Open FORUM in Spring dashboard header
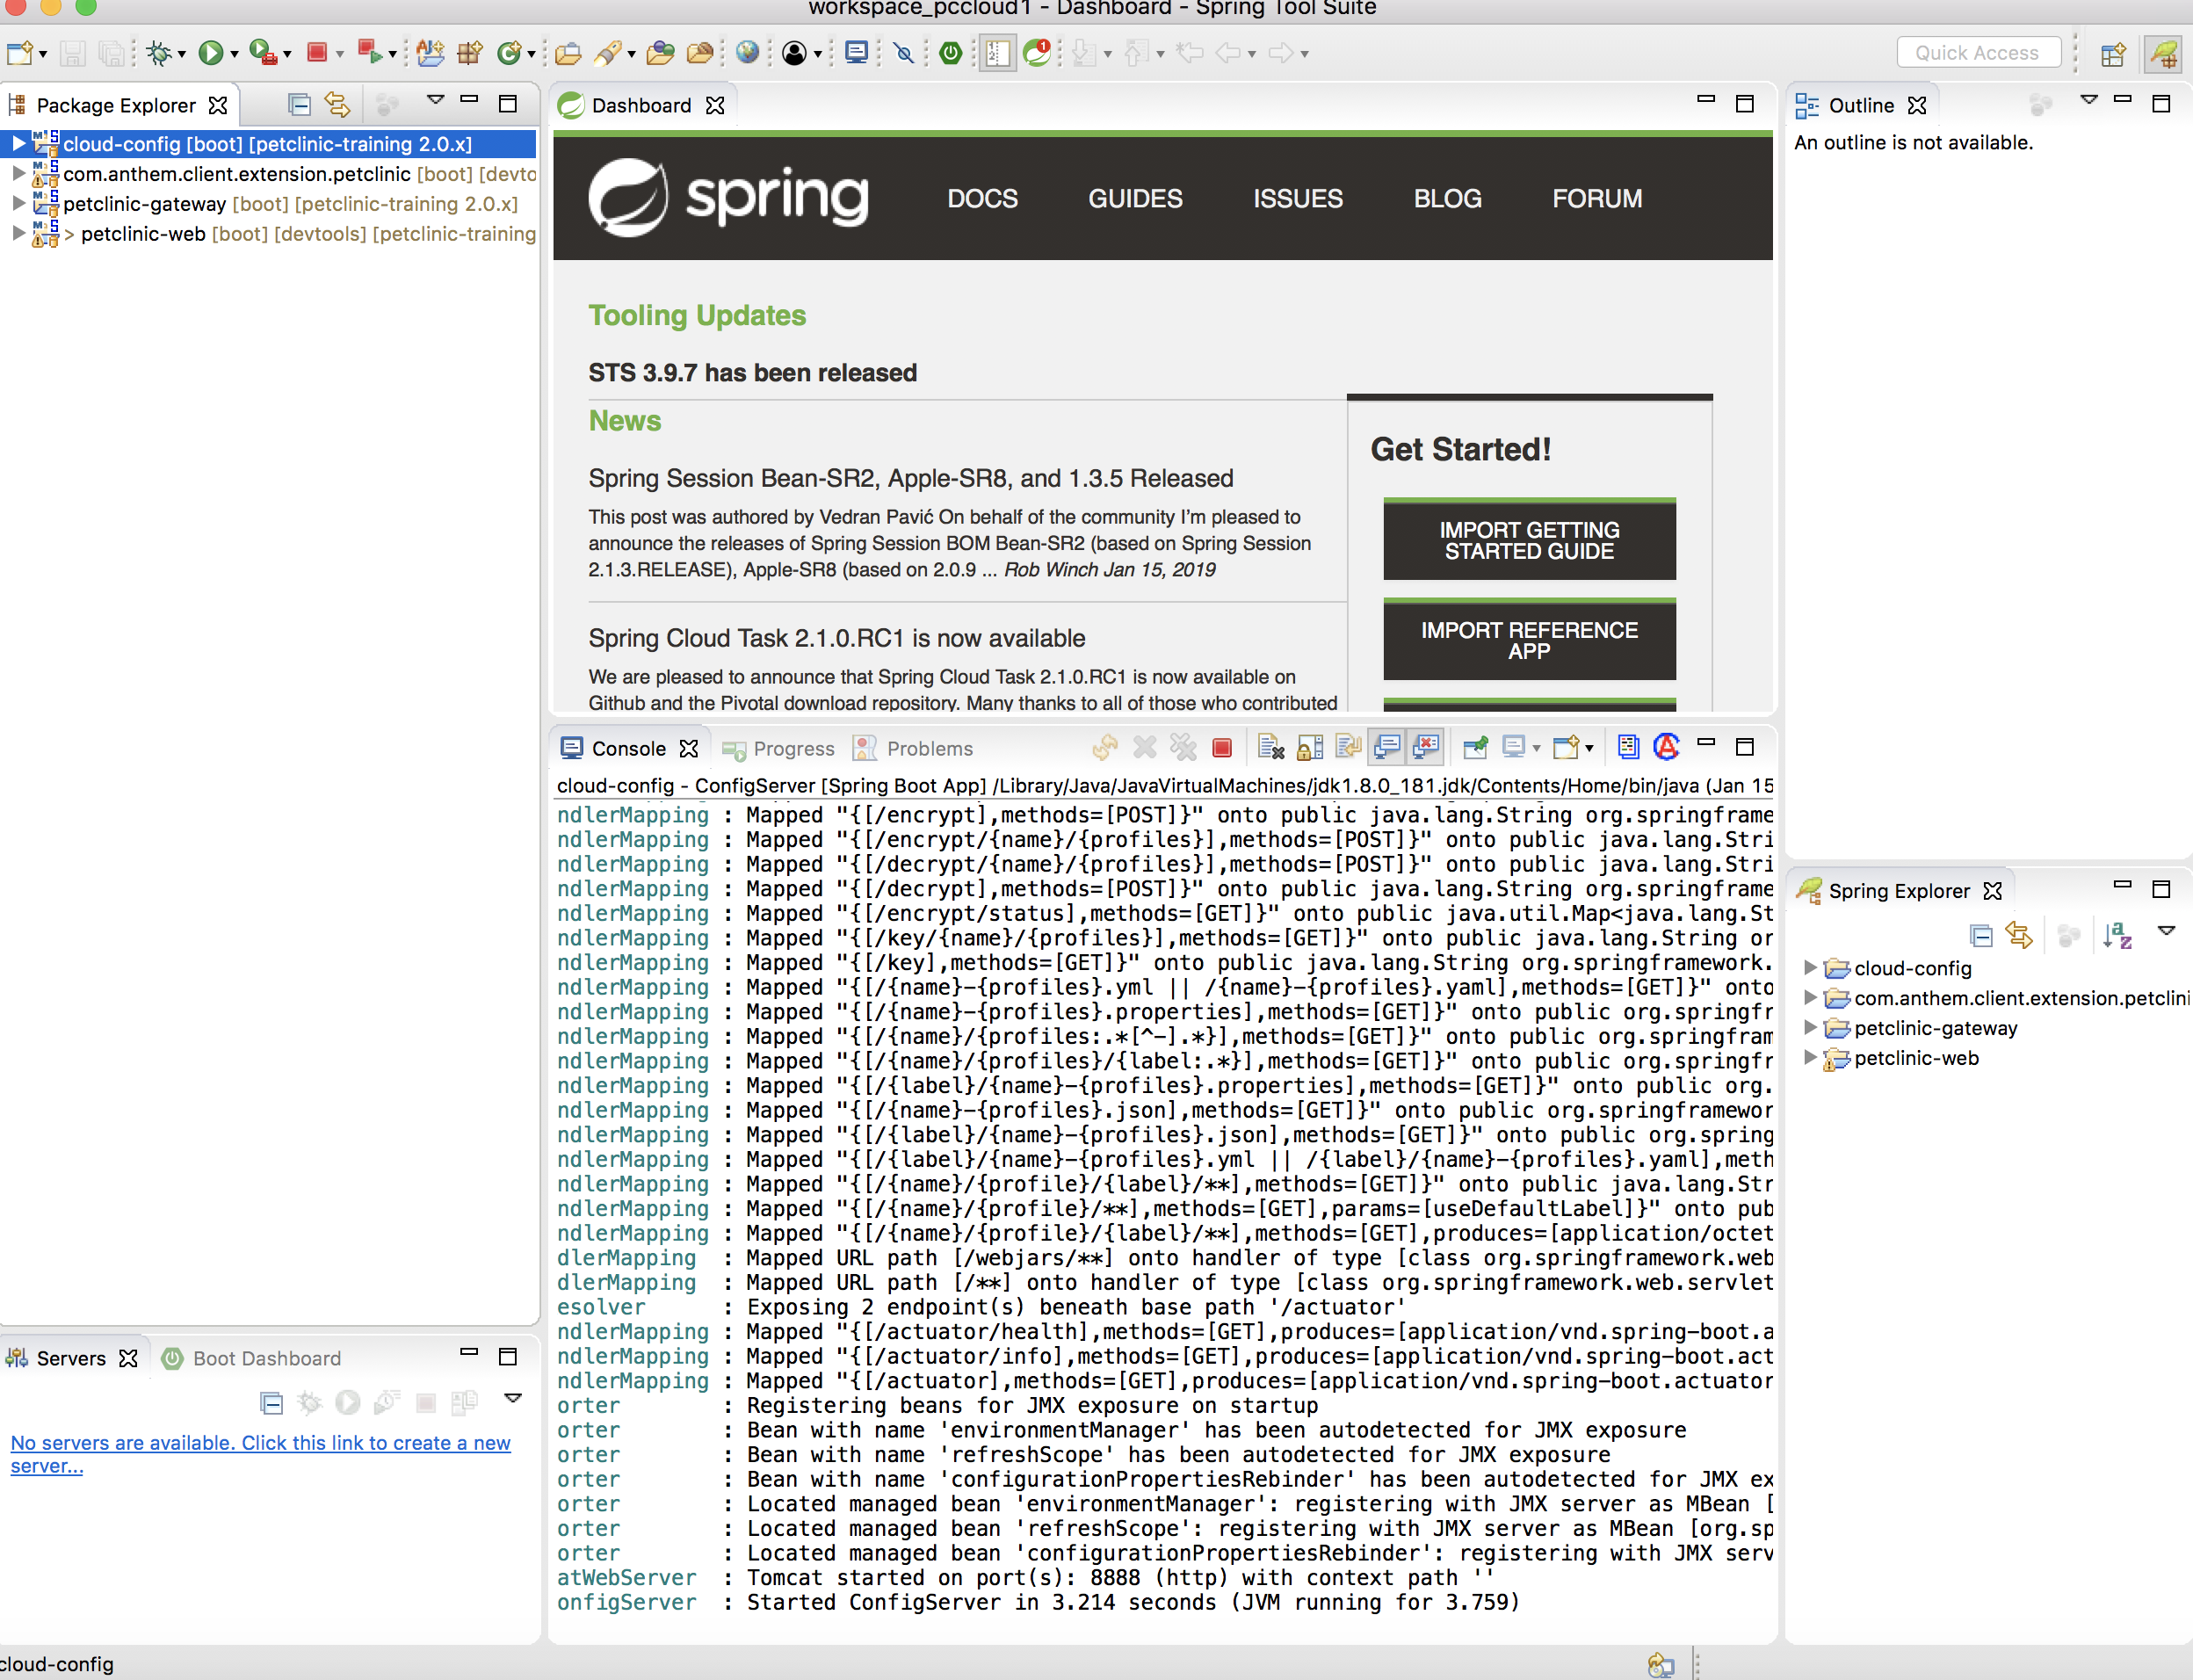Image resolution: width=2193 pixels, height=1680 pixels. click(1597, 199)
